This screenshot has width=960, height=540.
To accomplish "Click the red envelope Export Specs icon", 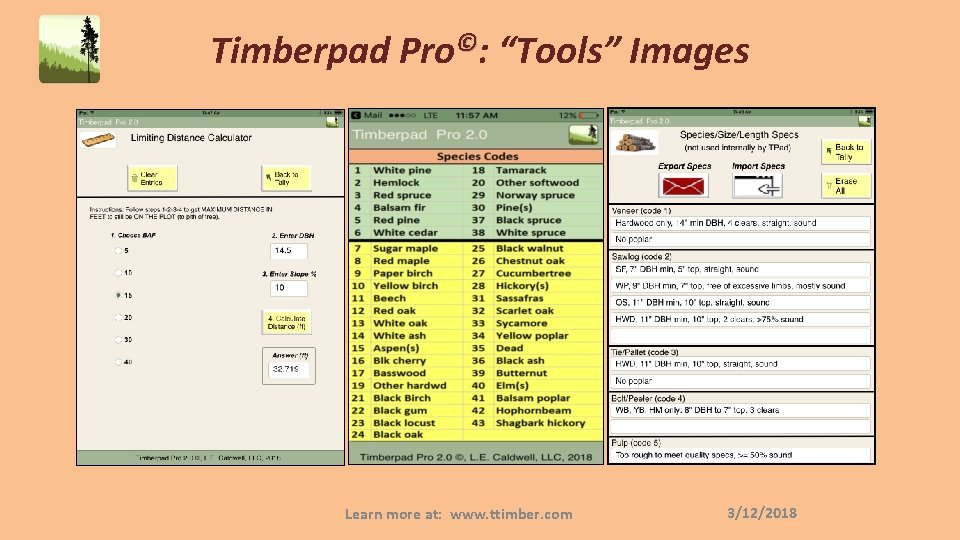I will click(683, 185).
